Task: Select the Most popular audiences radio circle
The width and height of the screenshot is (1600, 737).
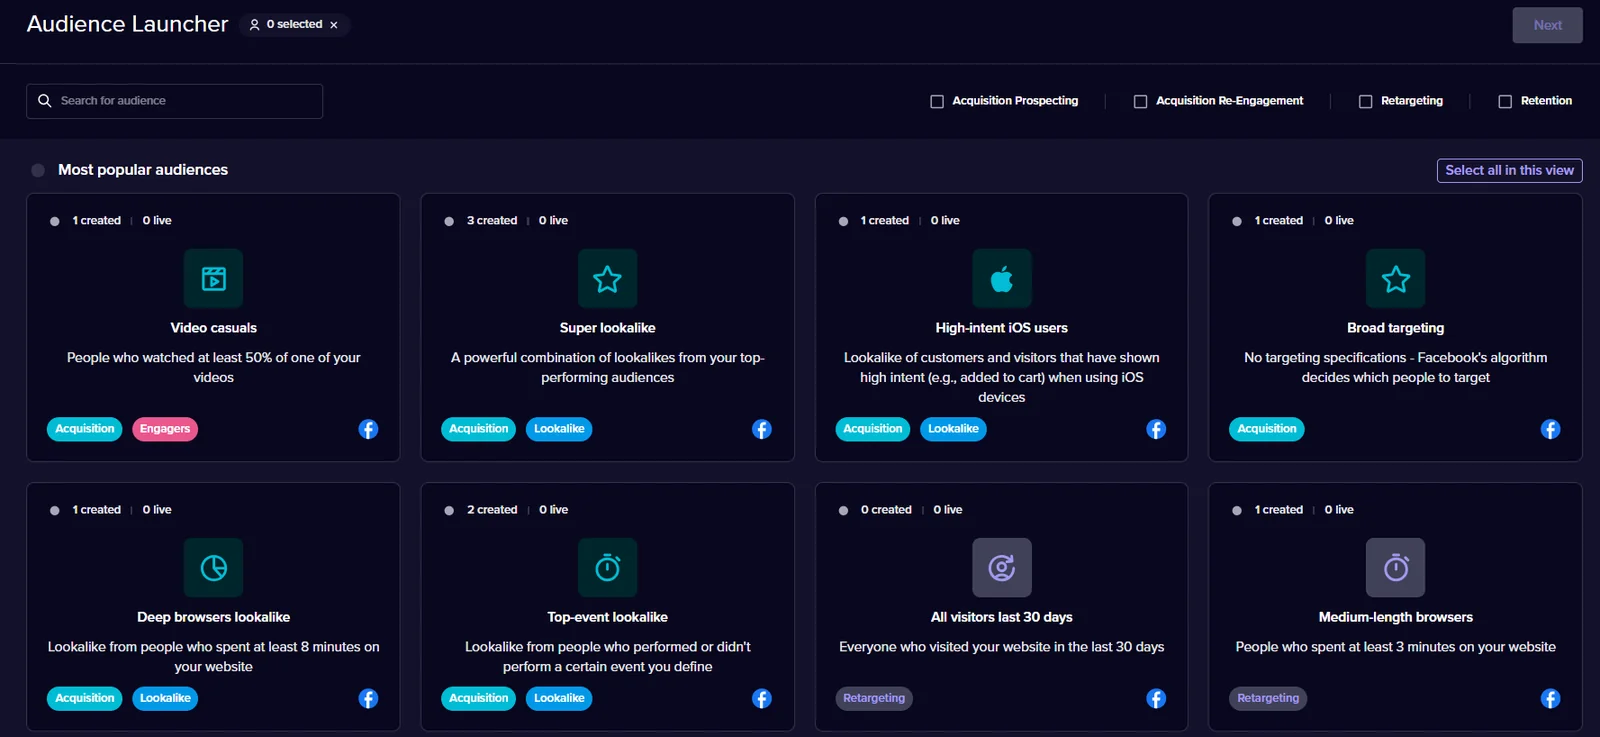Action: 38,170
